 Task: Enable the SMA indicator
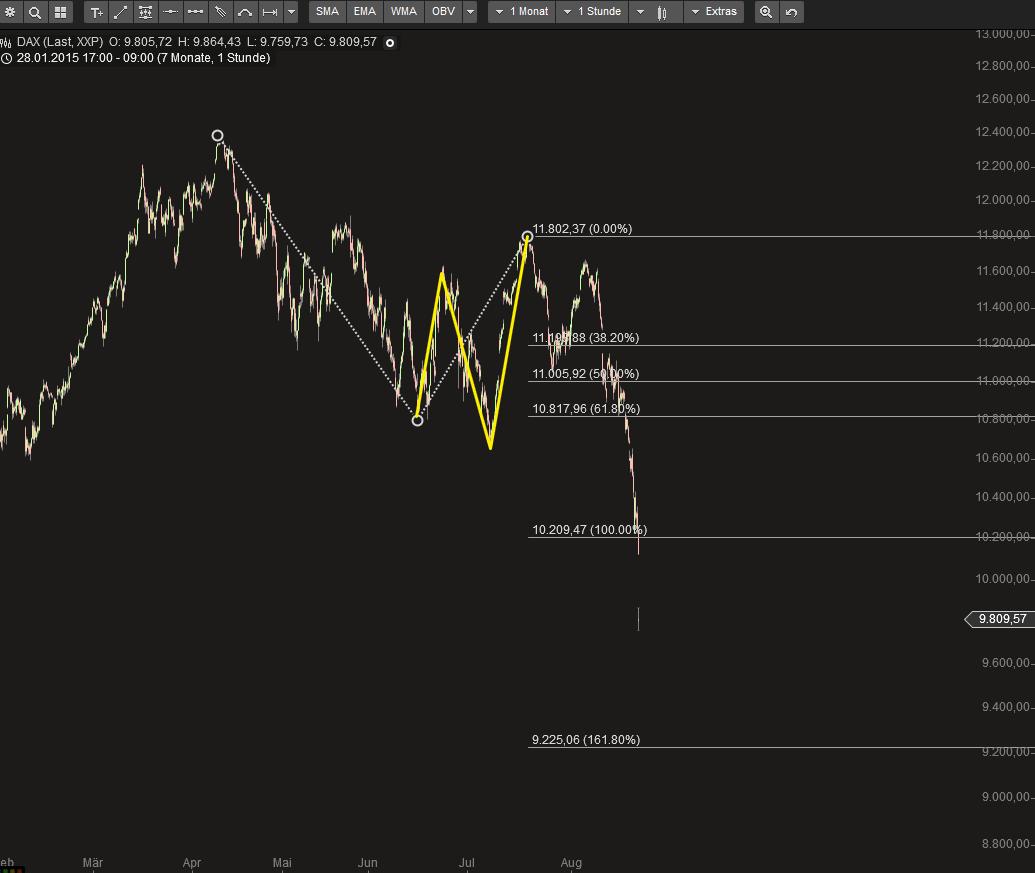[x=326, y=12]
